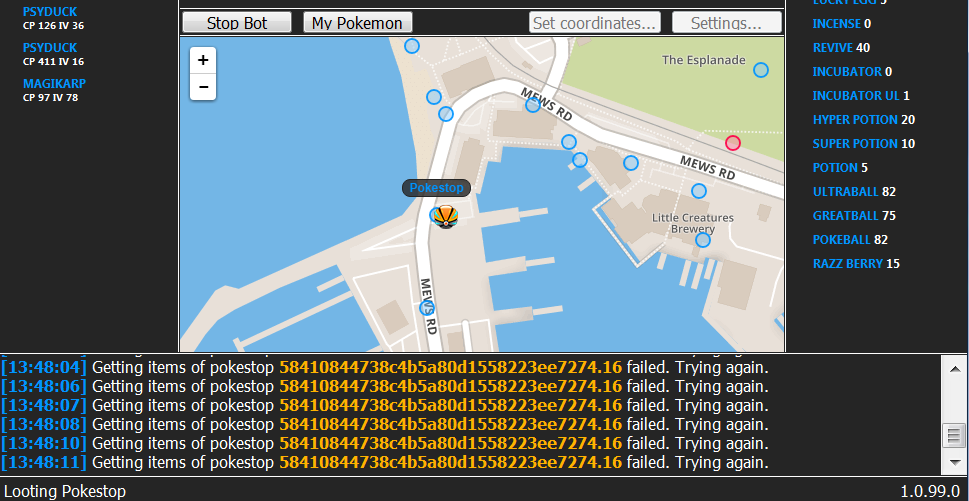Select the Pokestop marker on the bottom Mews Rd label

click(x=426, y=308)
